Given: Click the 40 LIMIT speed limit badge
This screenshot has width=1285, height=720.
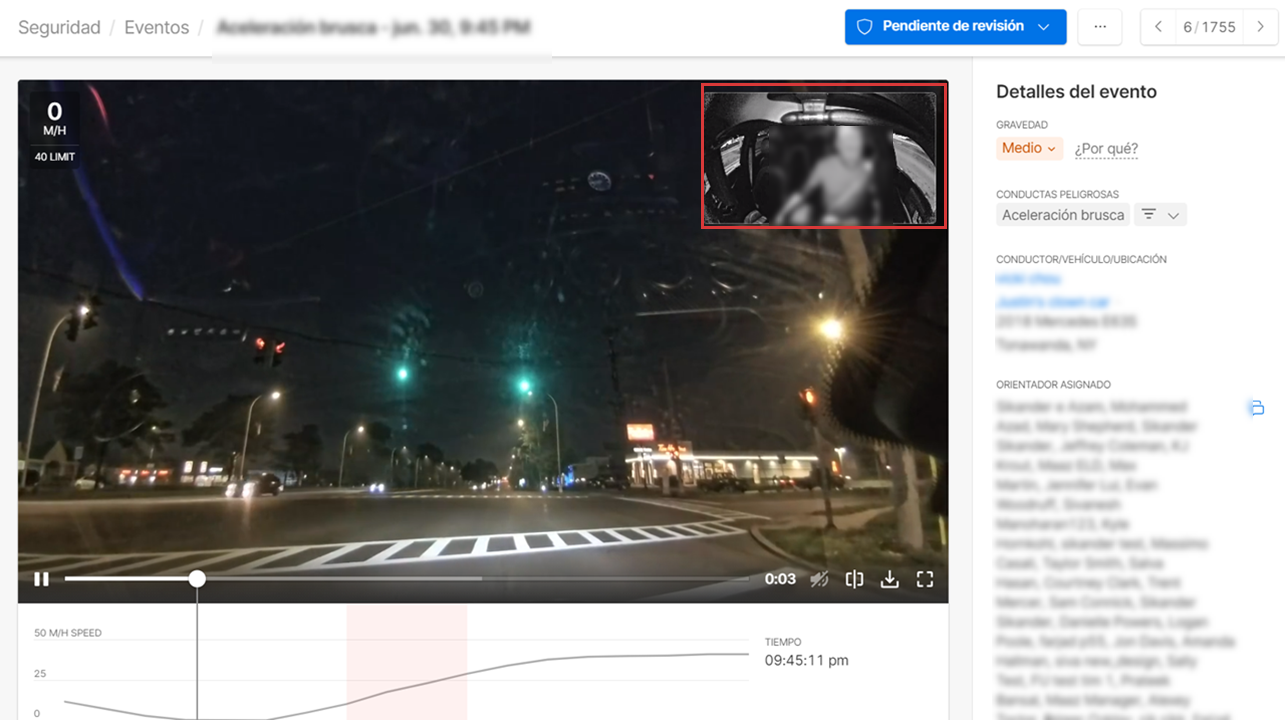Looking at the screenshot, I should [54, 157].
